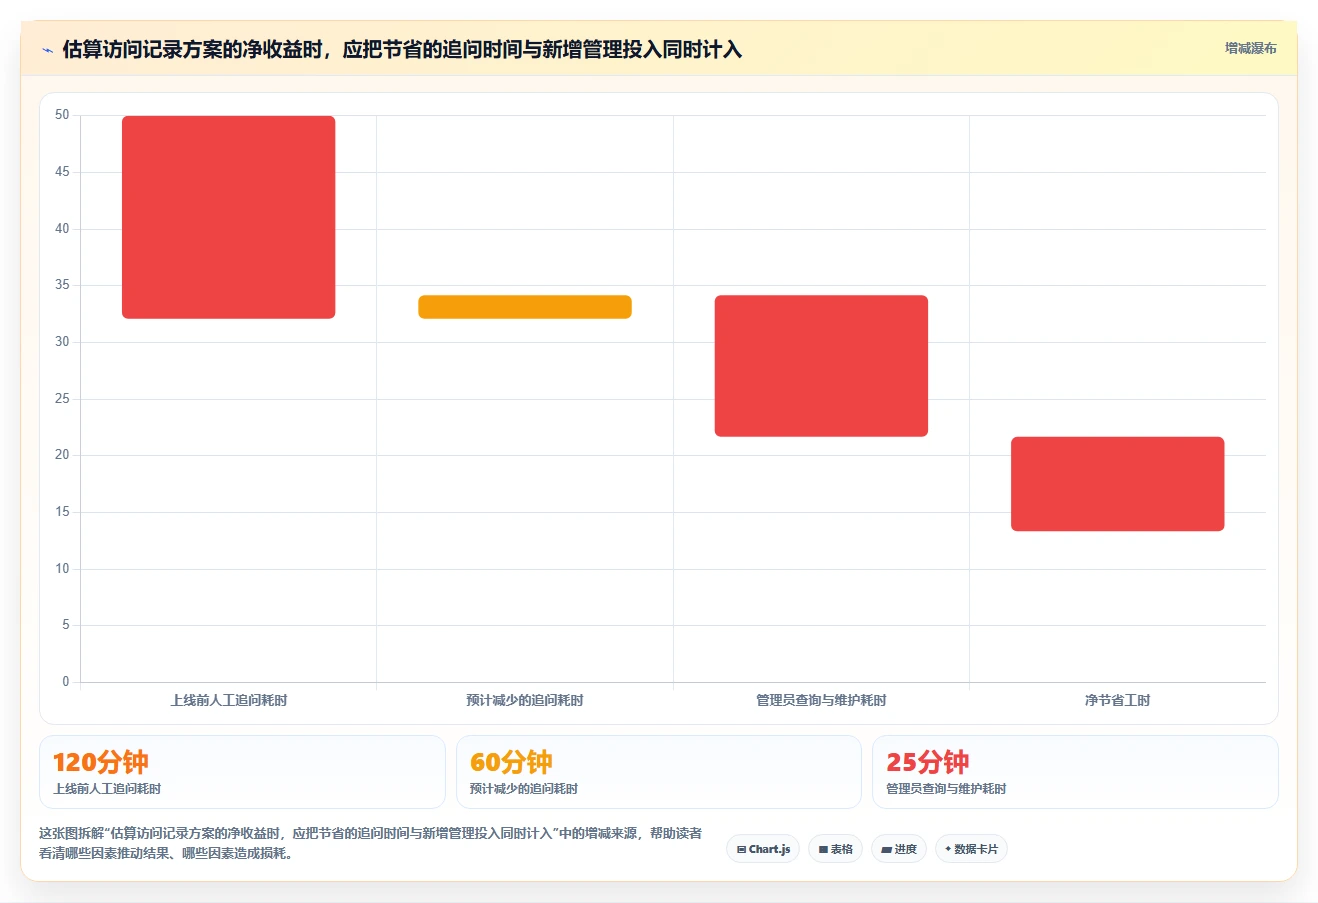The image size is (1318, 903).
Task: Click the 管理员查询与维护耗时 caption under 25分钟
Action: pyautogui.click(x=946, y=789)
